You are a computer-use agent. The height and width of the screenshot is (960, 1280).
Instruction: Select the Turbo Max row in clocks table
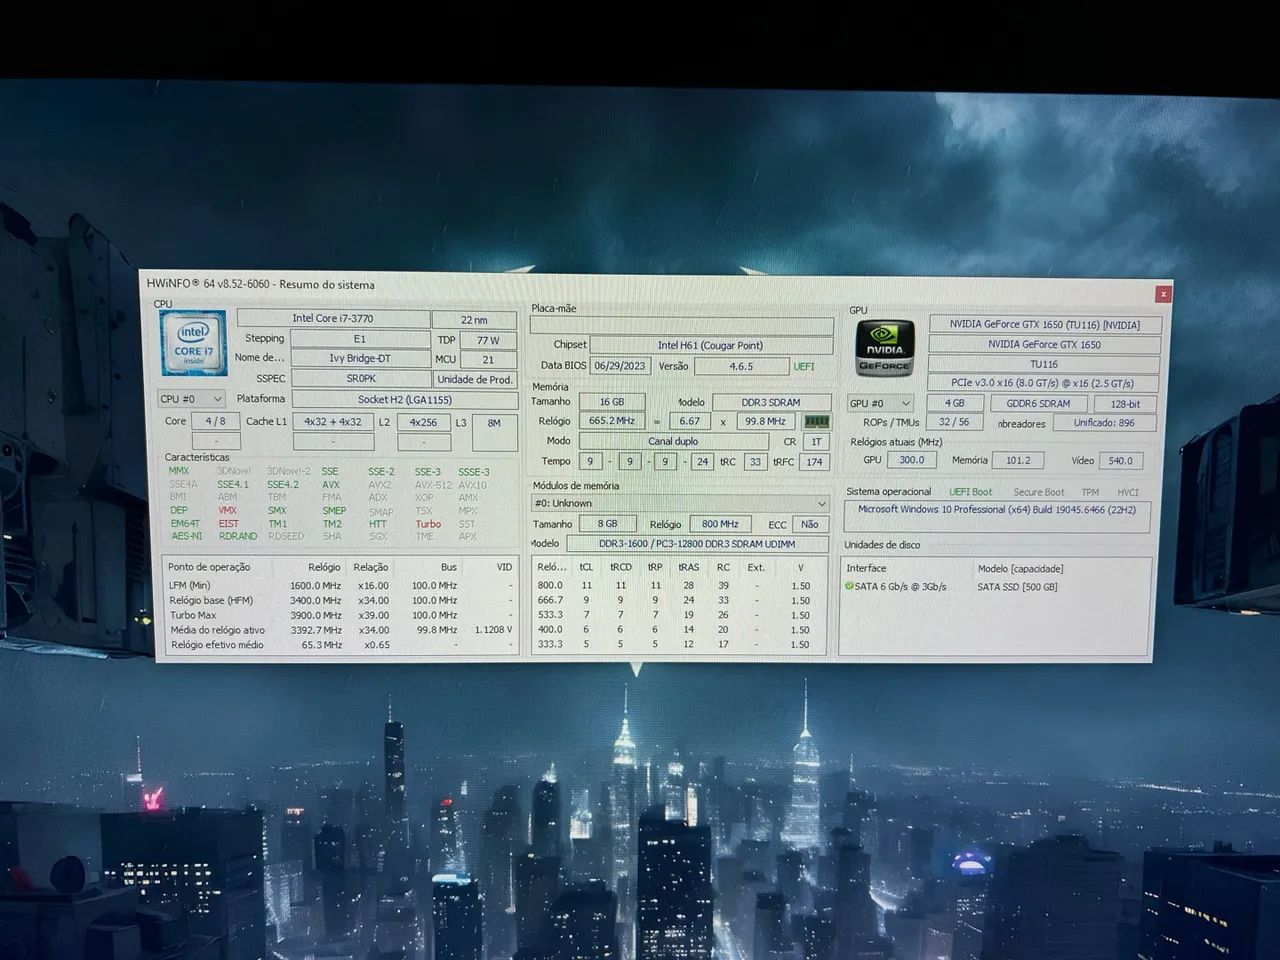340,615
